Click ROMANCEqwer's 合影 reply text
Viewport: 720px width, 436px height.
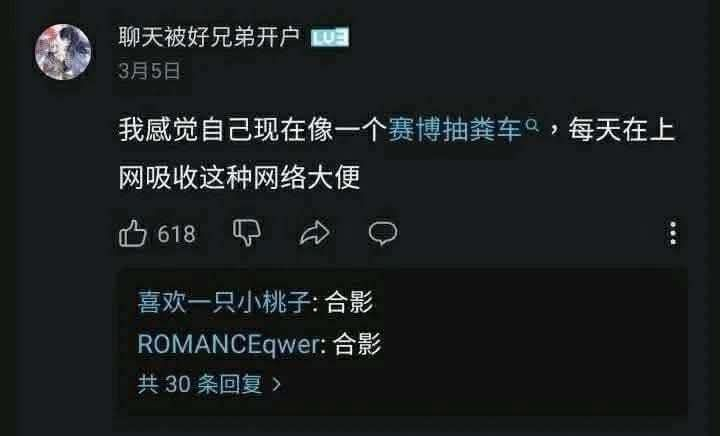coord(357,344)
